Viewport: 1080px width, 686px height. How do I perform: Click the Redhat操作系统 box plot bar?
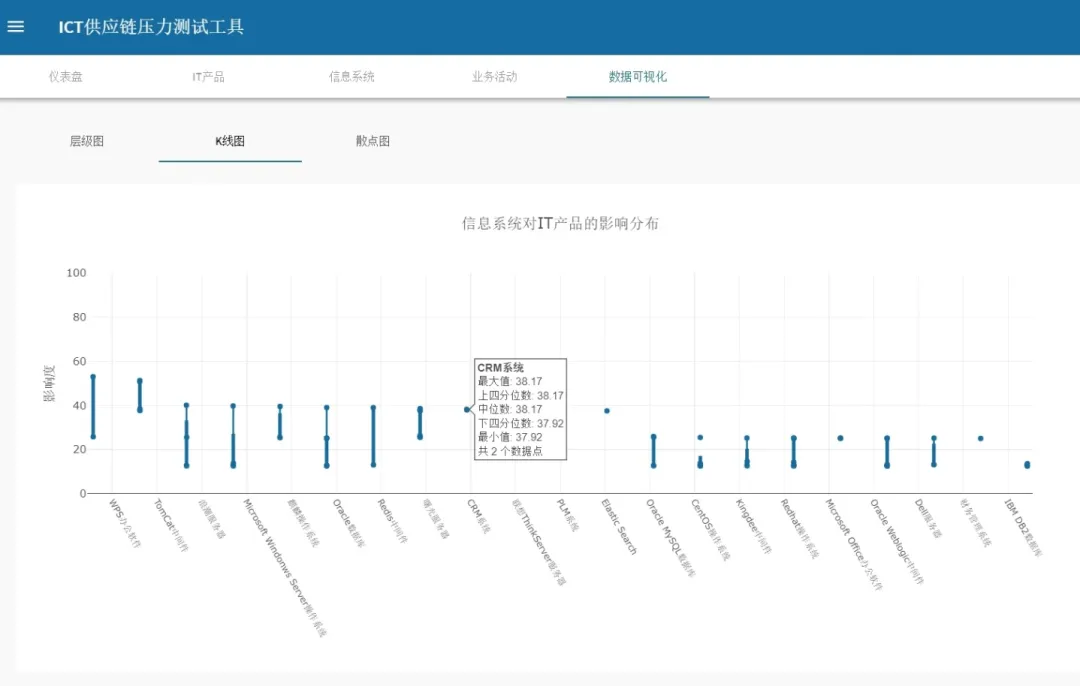793,452
